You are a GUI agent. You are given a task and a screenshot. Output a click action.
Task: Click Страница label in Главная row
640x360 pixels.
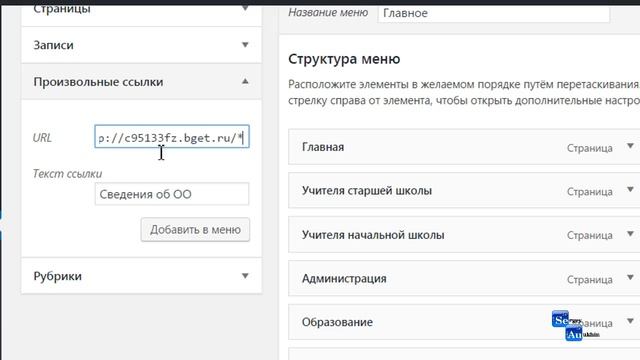click(x=589, y=148)
